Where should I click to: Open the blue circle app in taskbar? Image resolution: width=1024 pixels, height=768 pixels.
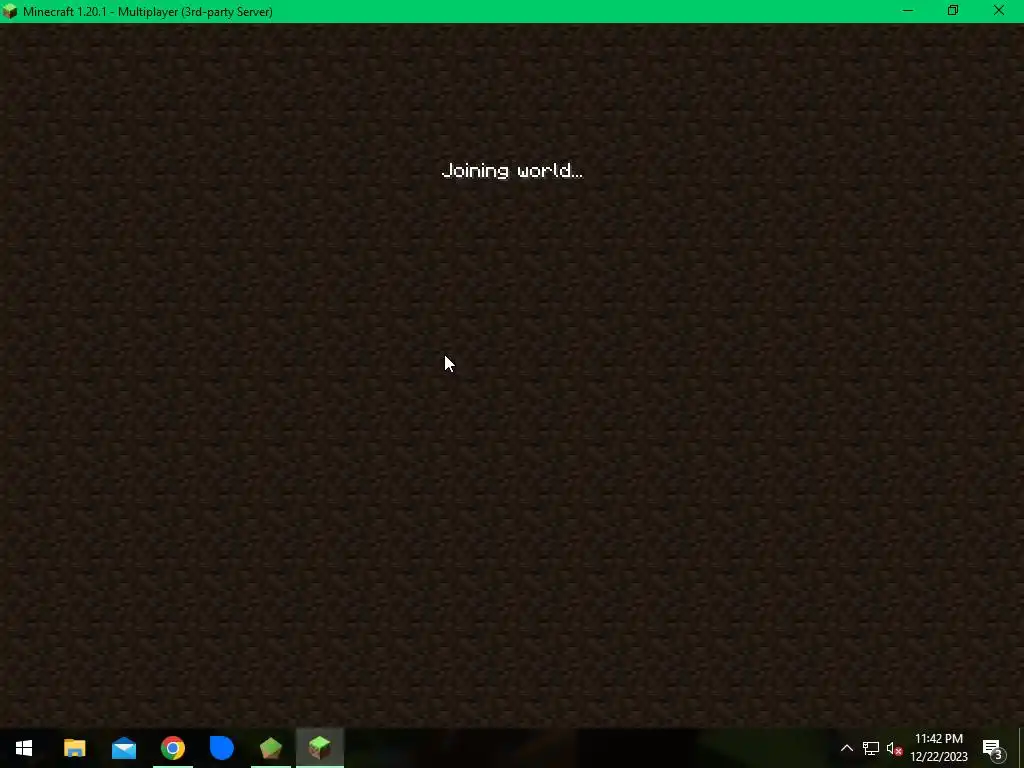point(222,748)
